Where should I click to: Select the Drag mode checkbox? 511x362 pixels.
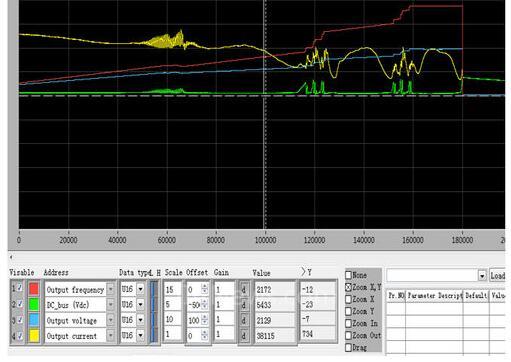(348, 347)
